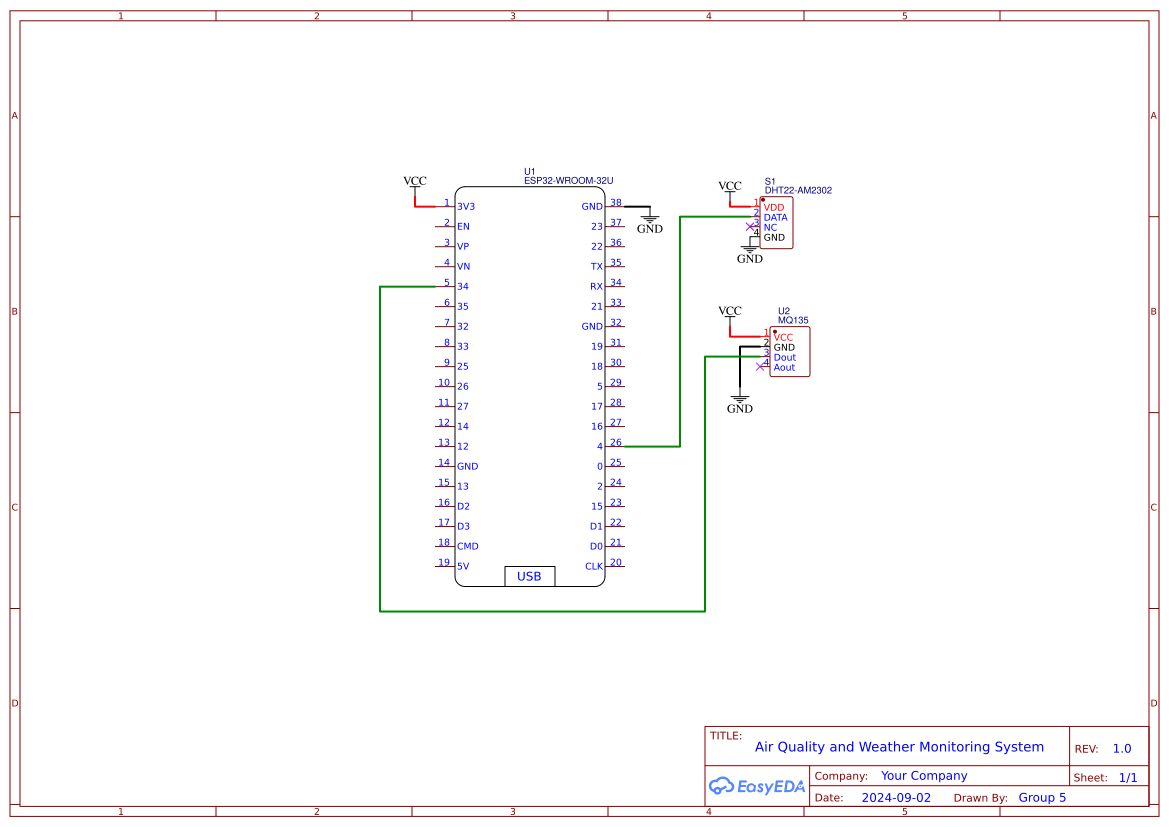Click the USB port symbol on the ESP32
Image resolution: width=1169 pixels, height=827 pixels.
pos(529,576)
